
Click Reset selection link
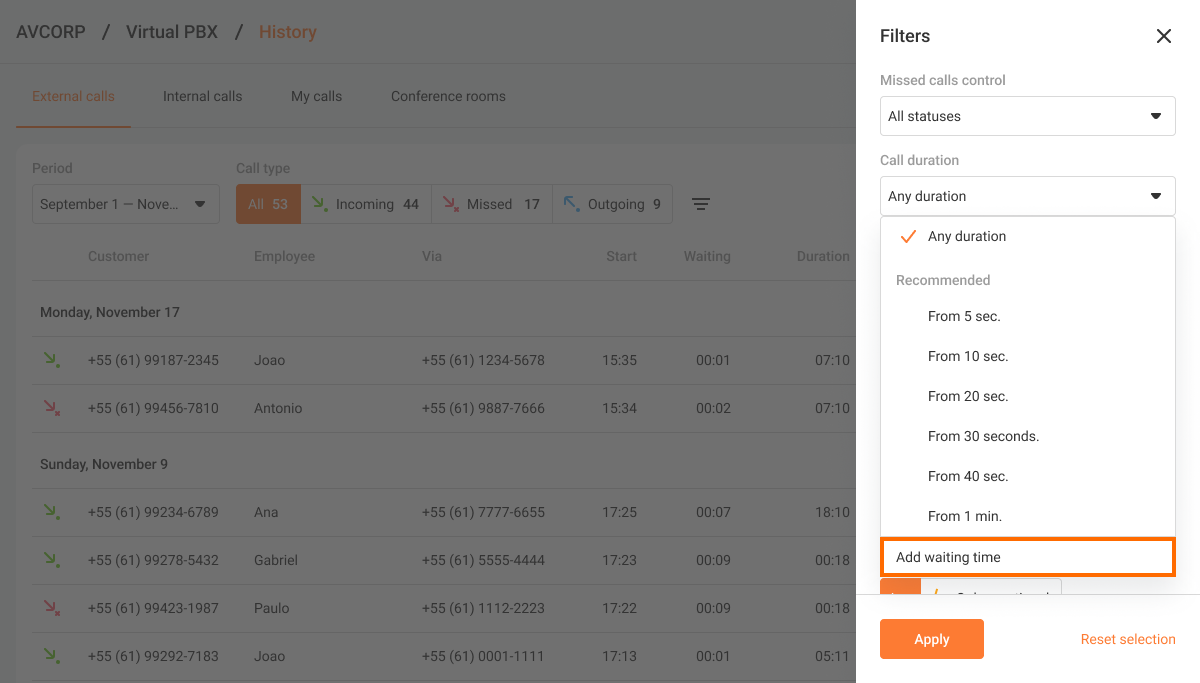(x=1128, y=639)
